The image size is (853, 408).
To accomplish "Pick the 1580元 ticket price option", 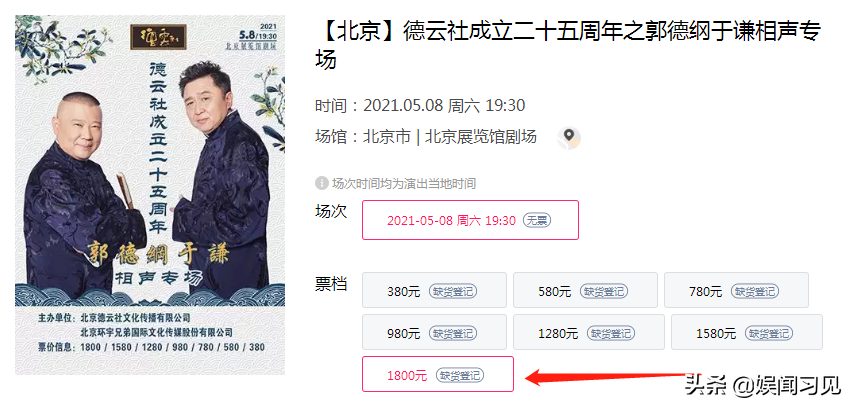I will tap(747, 332).
